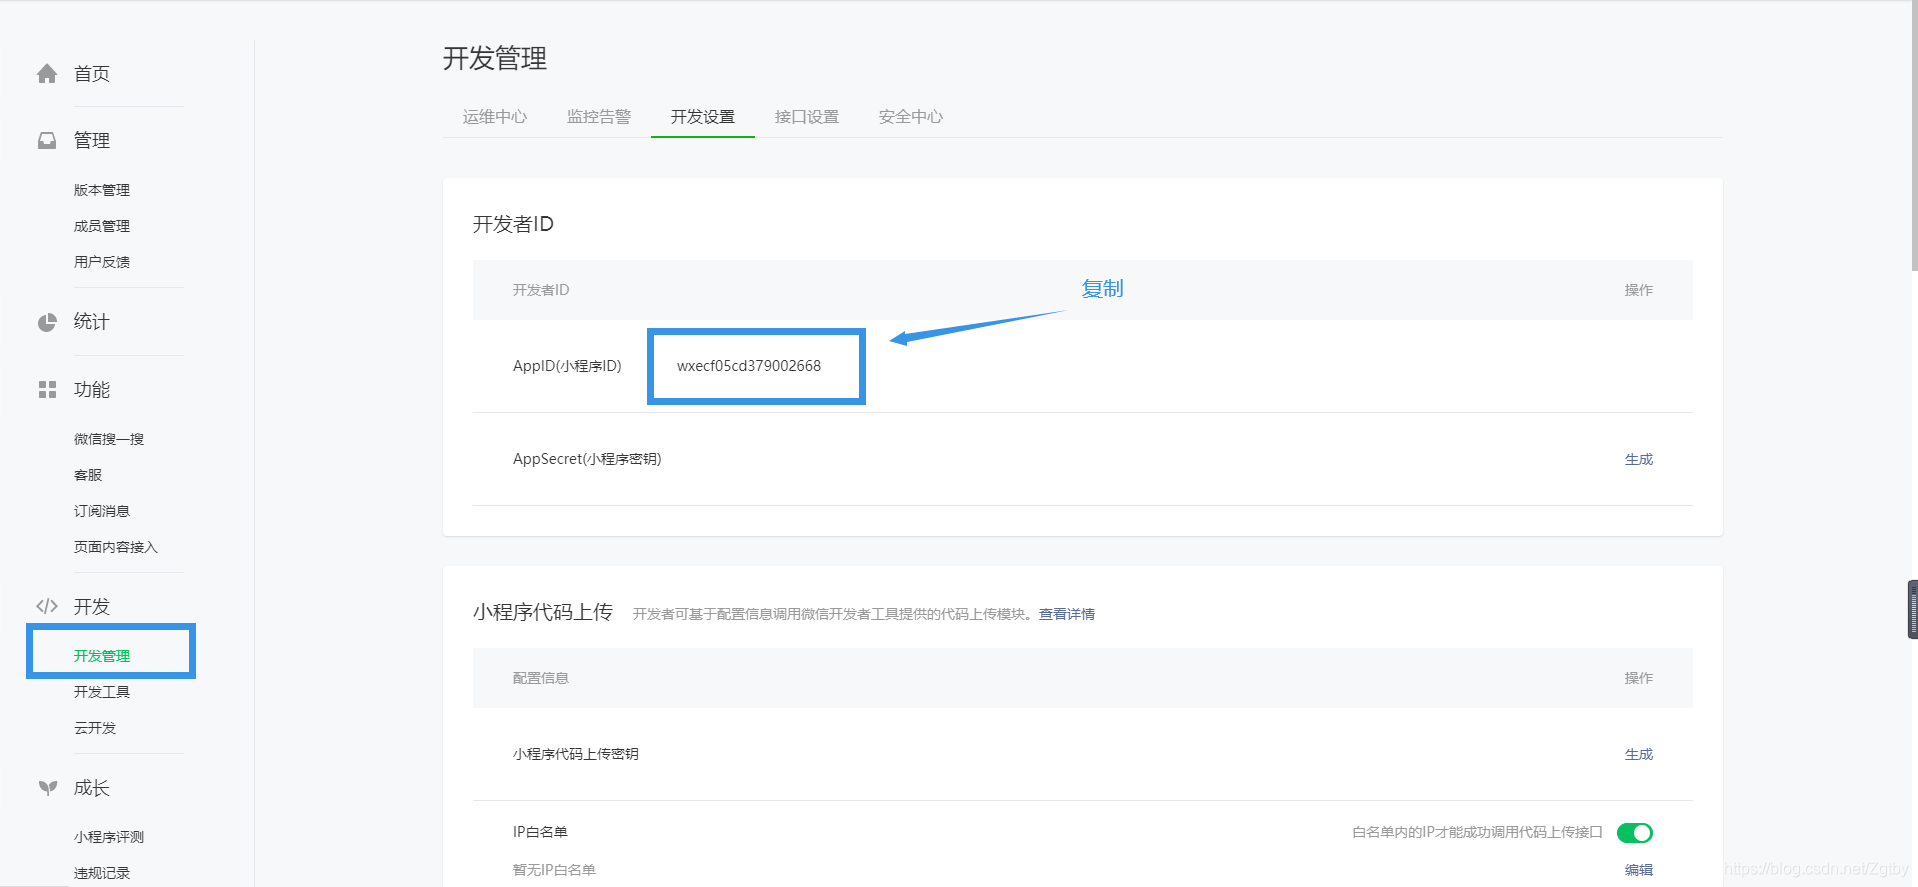The width and height of the screenshot is (1918, 887).
Task: Click 生成 for 小程序代码上传密钥
Action: tap(1639, 755)
